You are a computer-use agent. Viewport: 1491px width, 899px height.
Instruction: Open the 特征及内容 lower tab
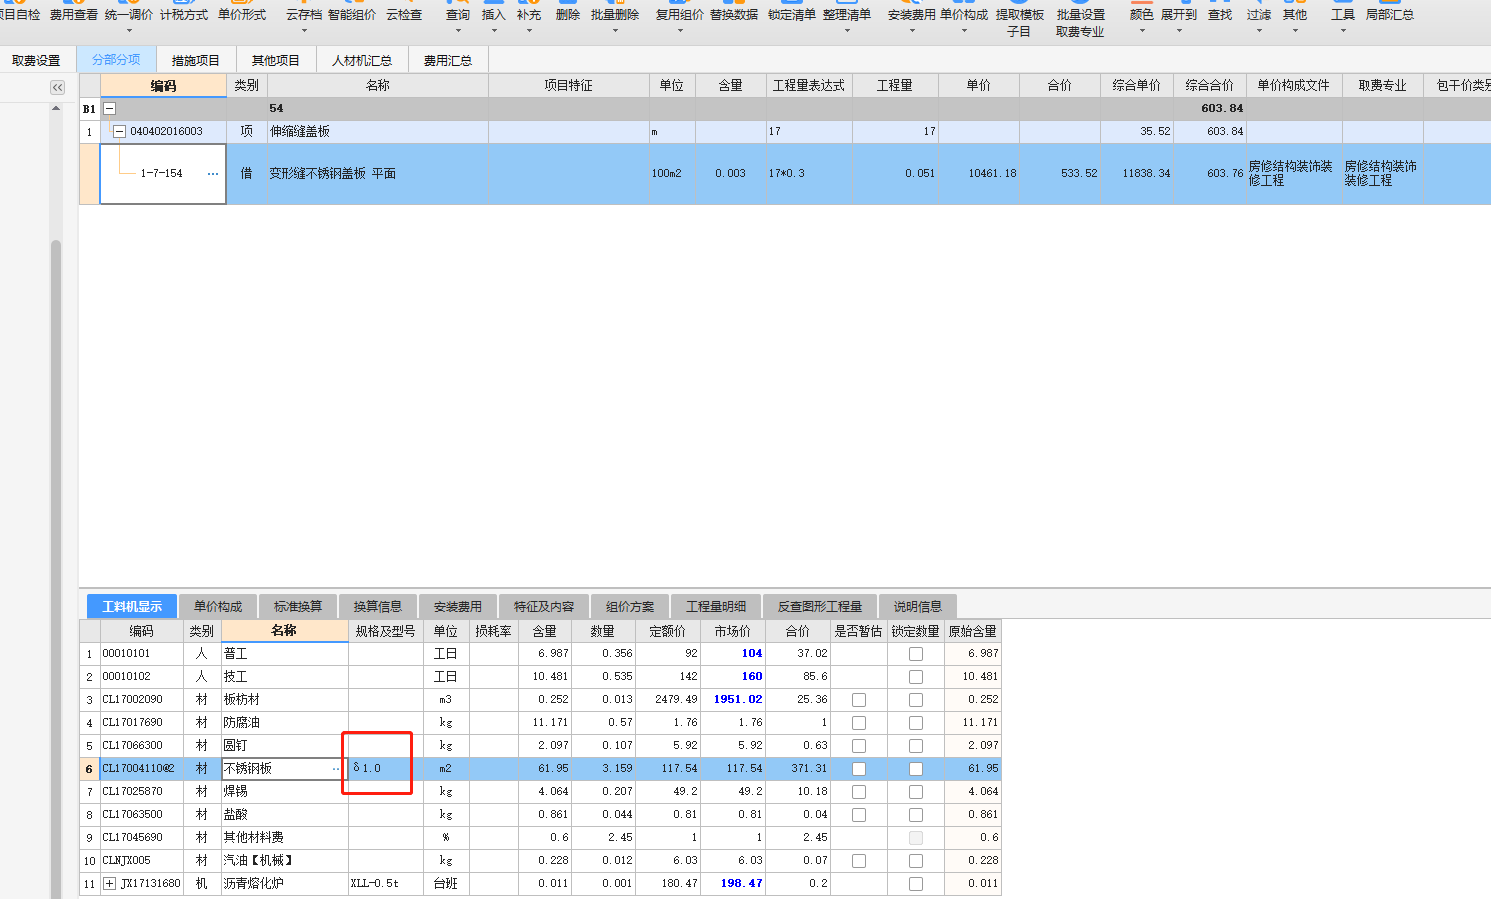544,606
